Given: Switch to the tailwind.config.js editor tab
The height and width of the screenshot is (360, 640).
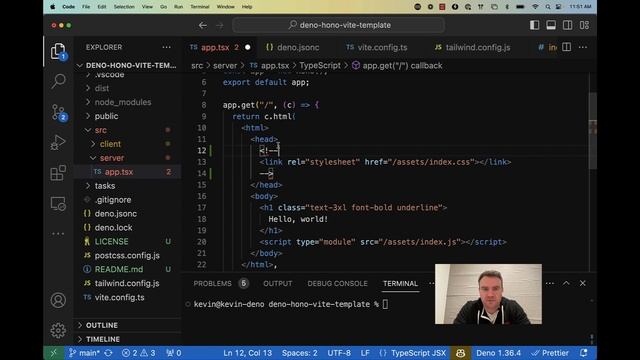Looking at the screenshot, I should [478, 47].
